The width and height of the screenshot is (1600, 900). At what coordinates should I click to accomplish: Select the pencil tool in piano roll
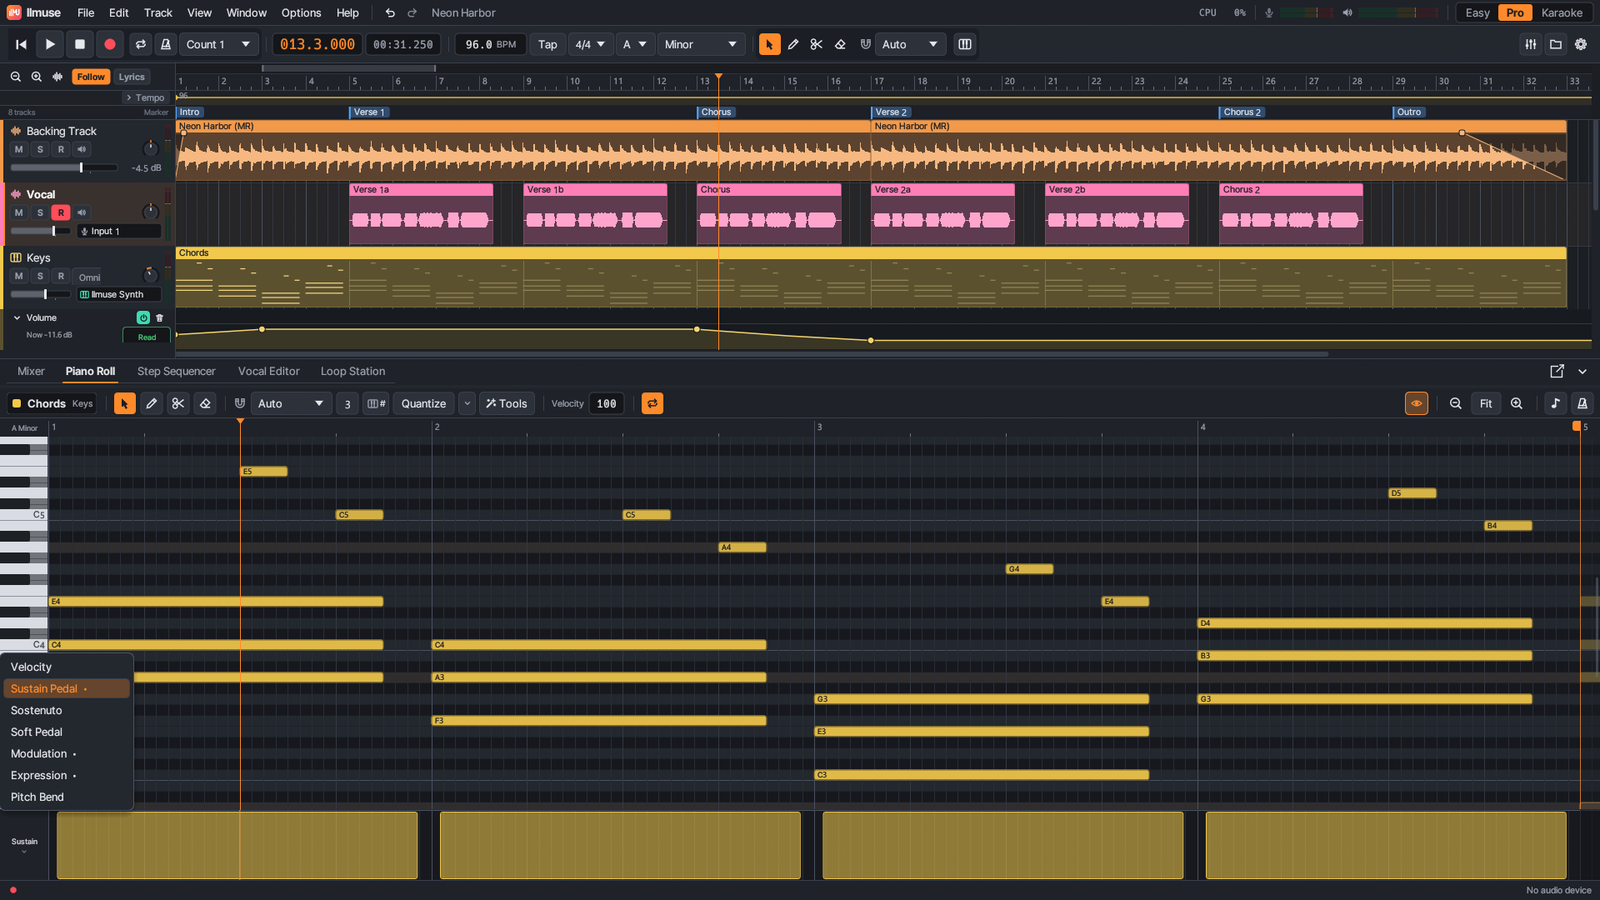(151, 404)
